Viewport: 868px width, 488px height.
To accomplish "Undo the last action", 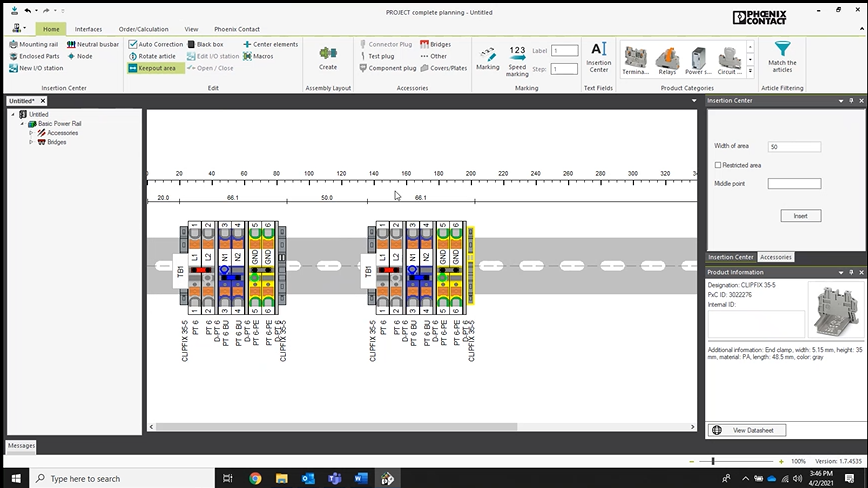I will point(28,11).
